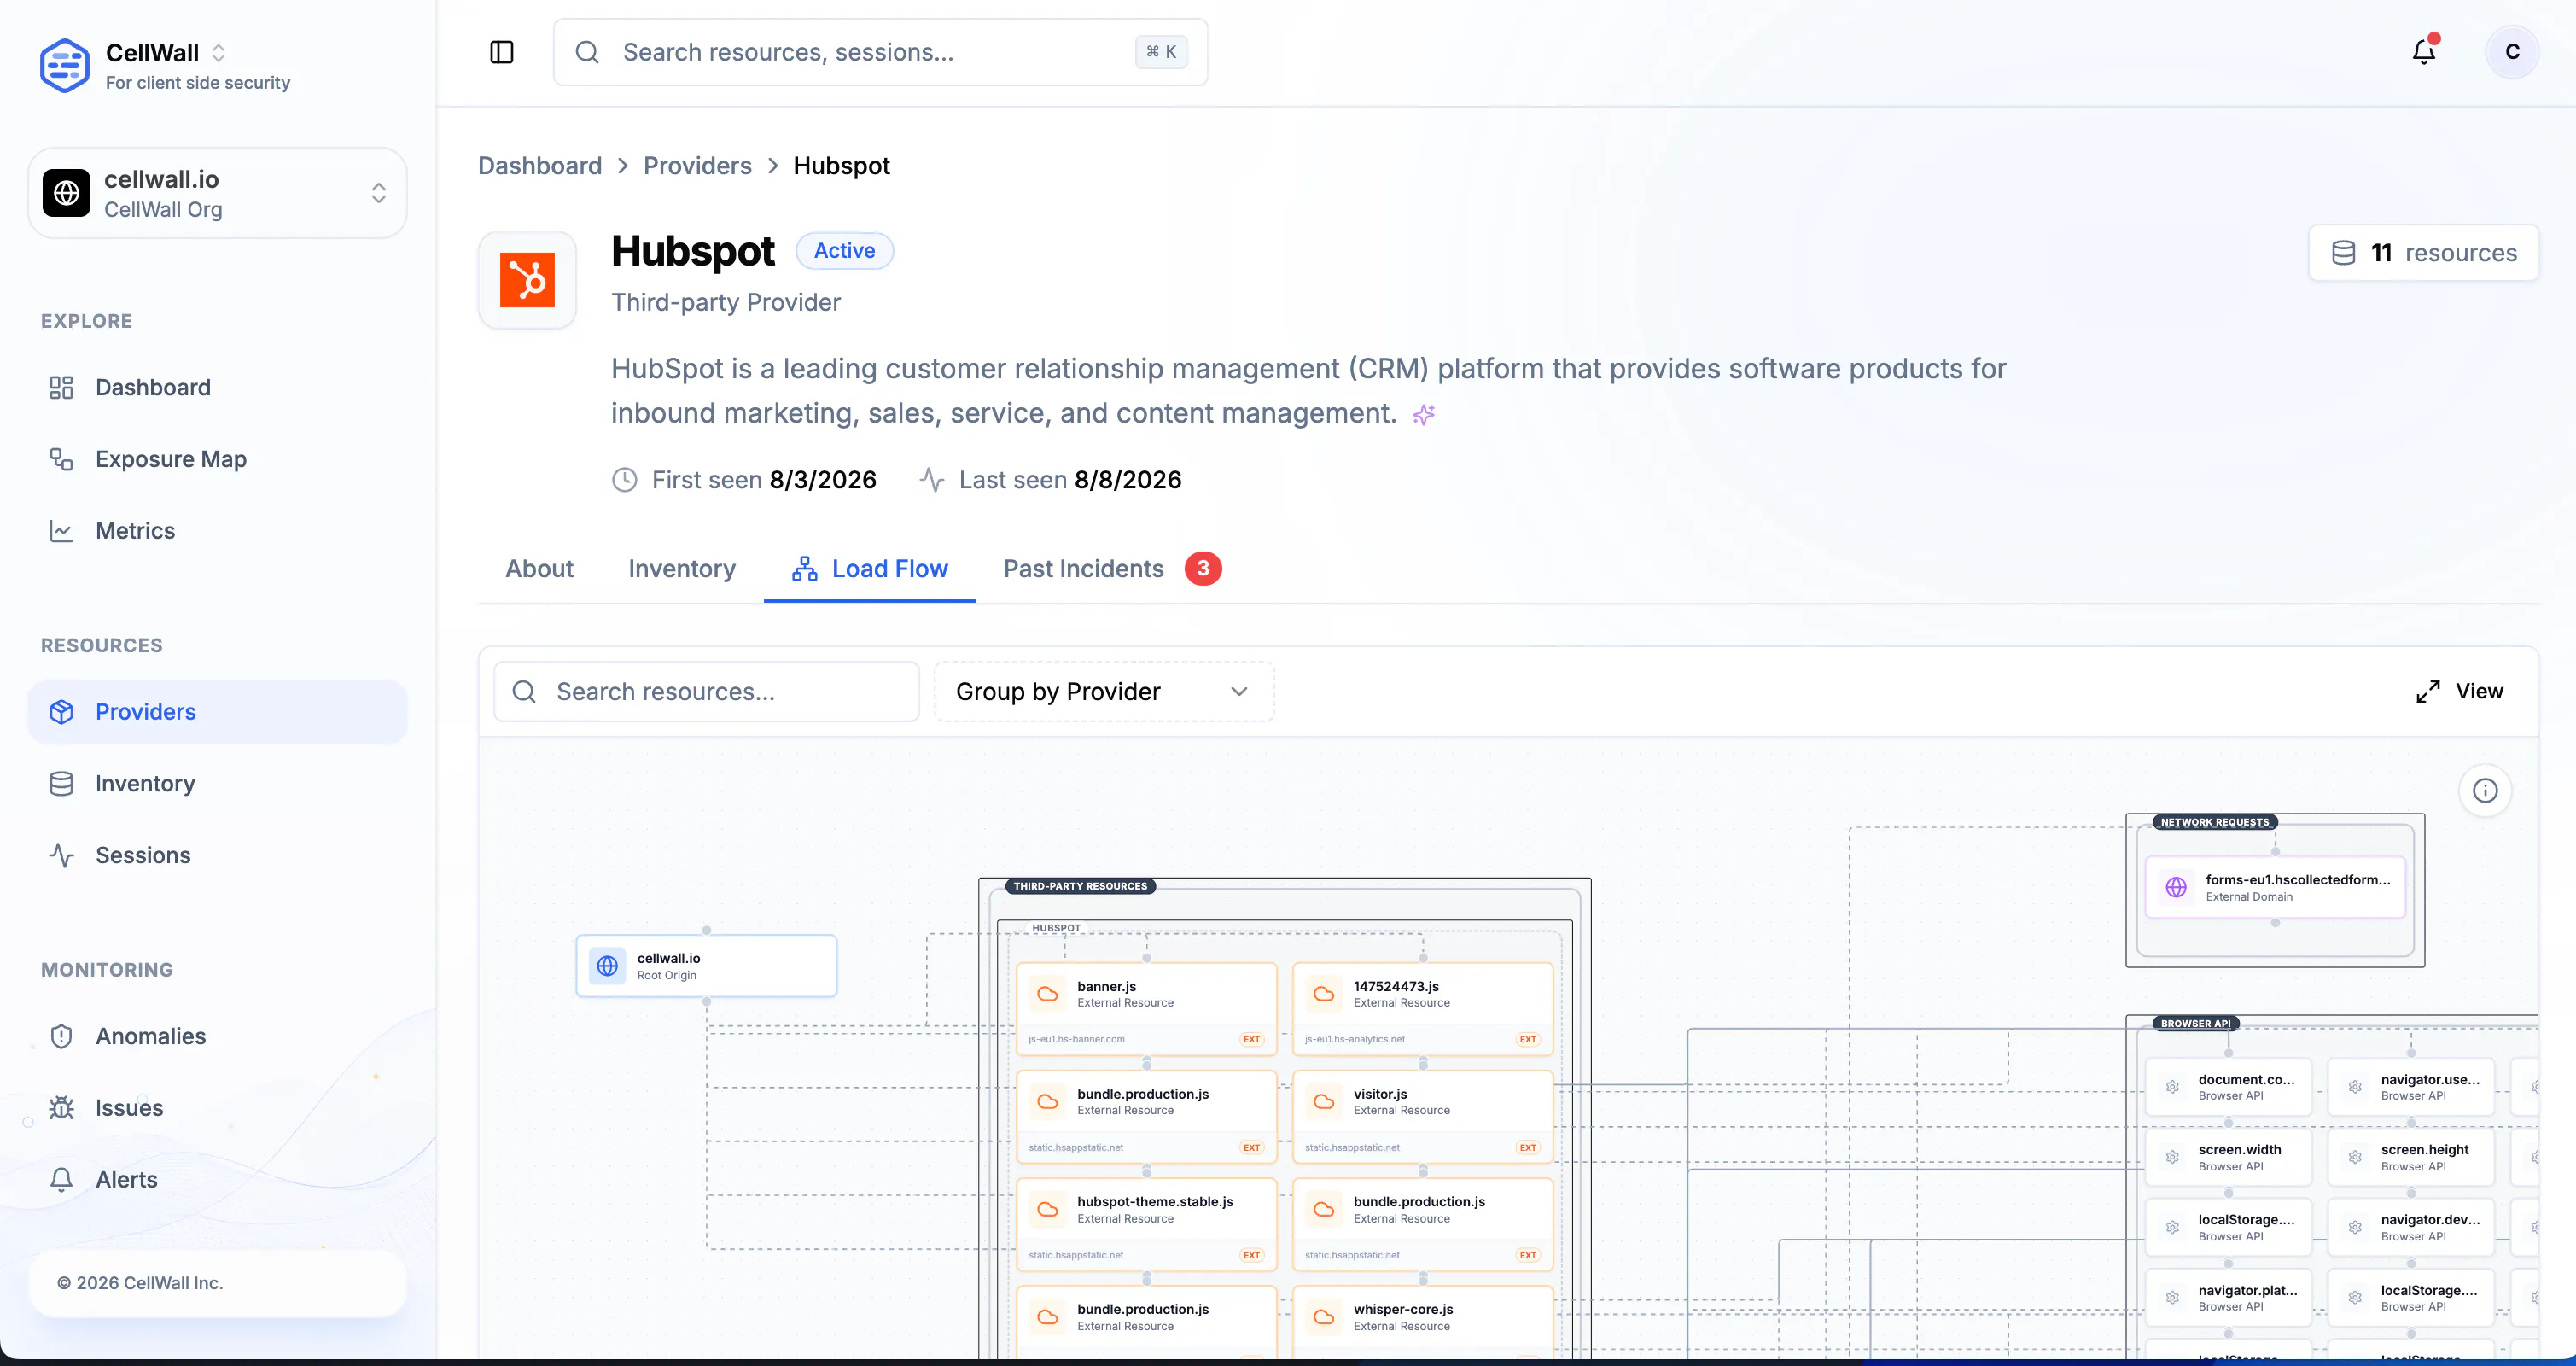Select Providers in the sidebar
Screen dimensions: 2576x1366
(218, 712)
